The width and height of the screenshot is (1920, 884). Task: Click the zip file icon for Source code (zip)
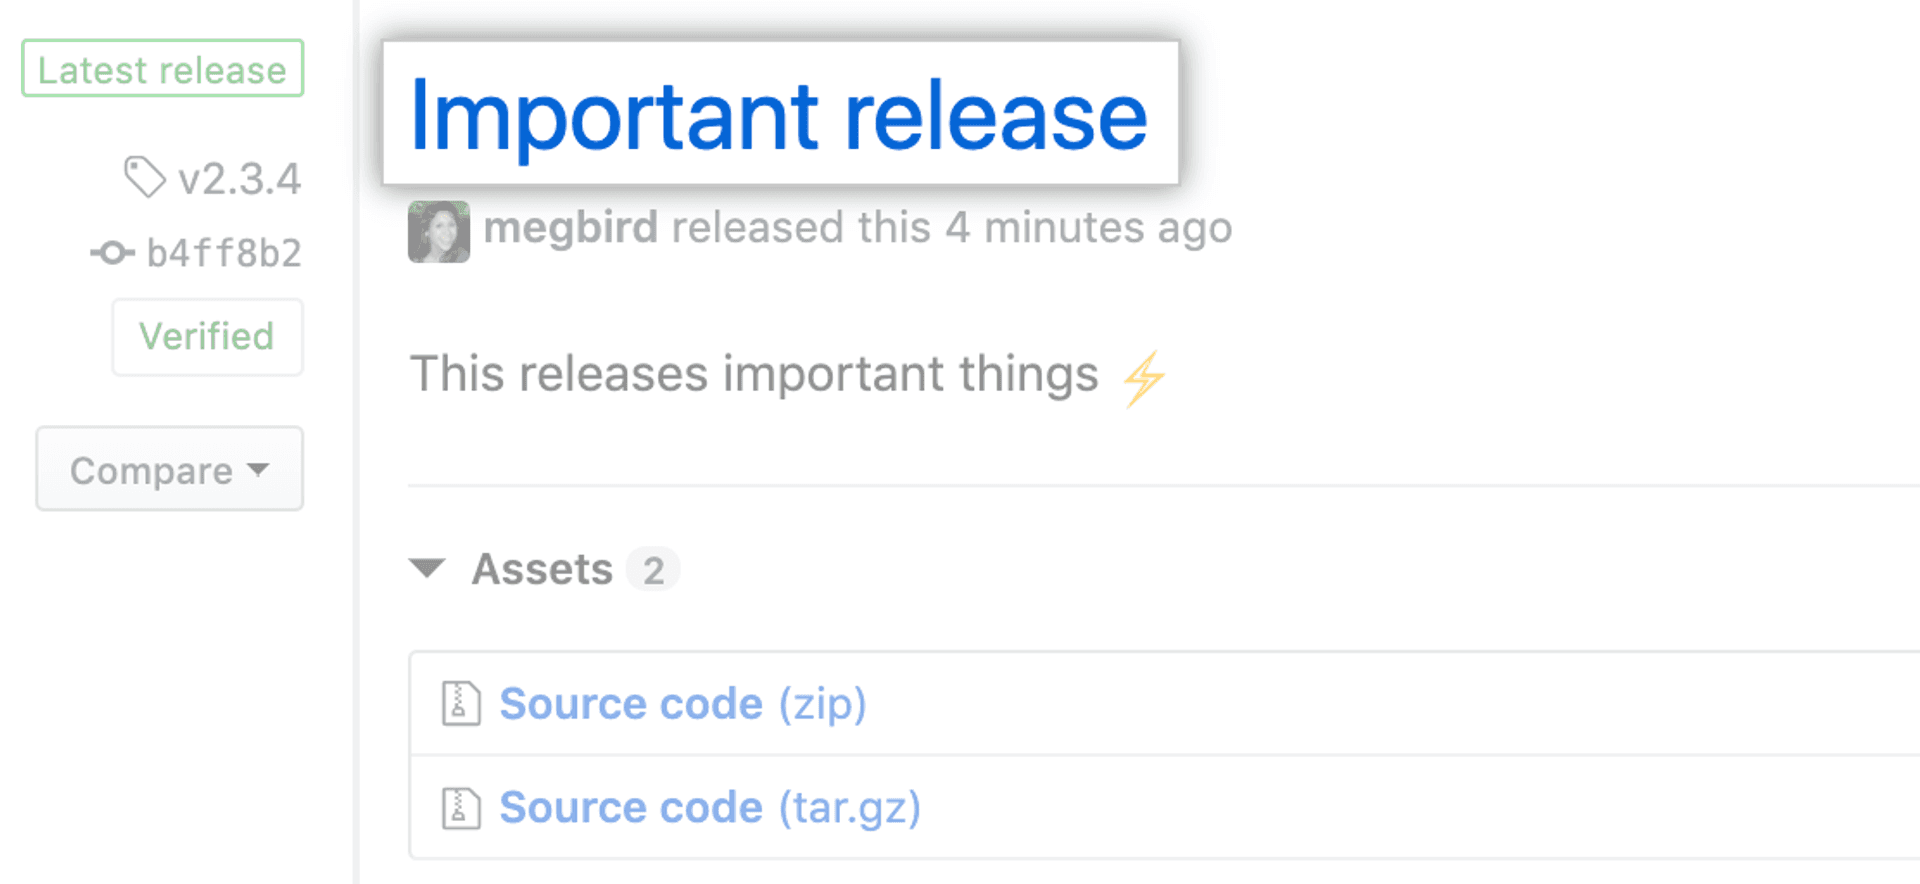click(x=461, y=703)
